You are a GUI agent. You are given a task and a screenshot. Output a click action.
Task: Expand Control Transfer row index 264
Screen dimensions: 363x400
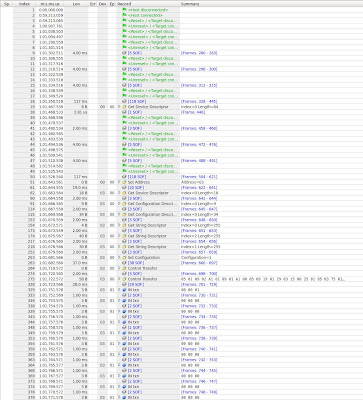(x=119, y=268)
